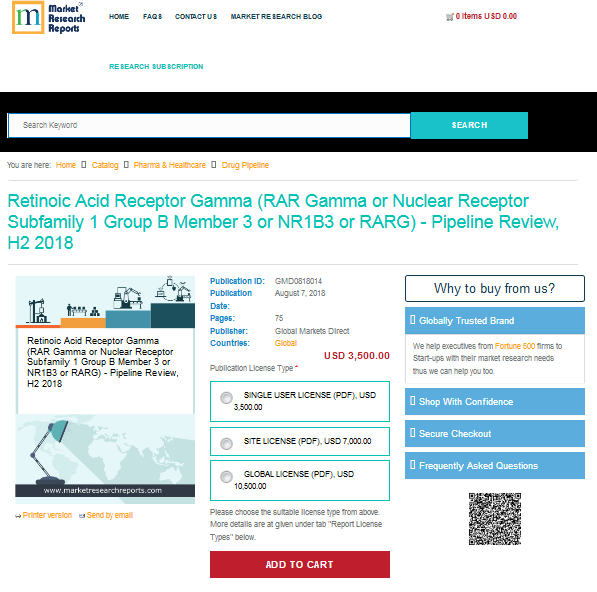Open the Home menu item
The width and height of the screenshot is (597, 592).
[119, 17]
